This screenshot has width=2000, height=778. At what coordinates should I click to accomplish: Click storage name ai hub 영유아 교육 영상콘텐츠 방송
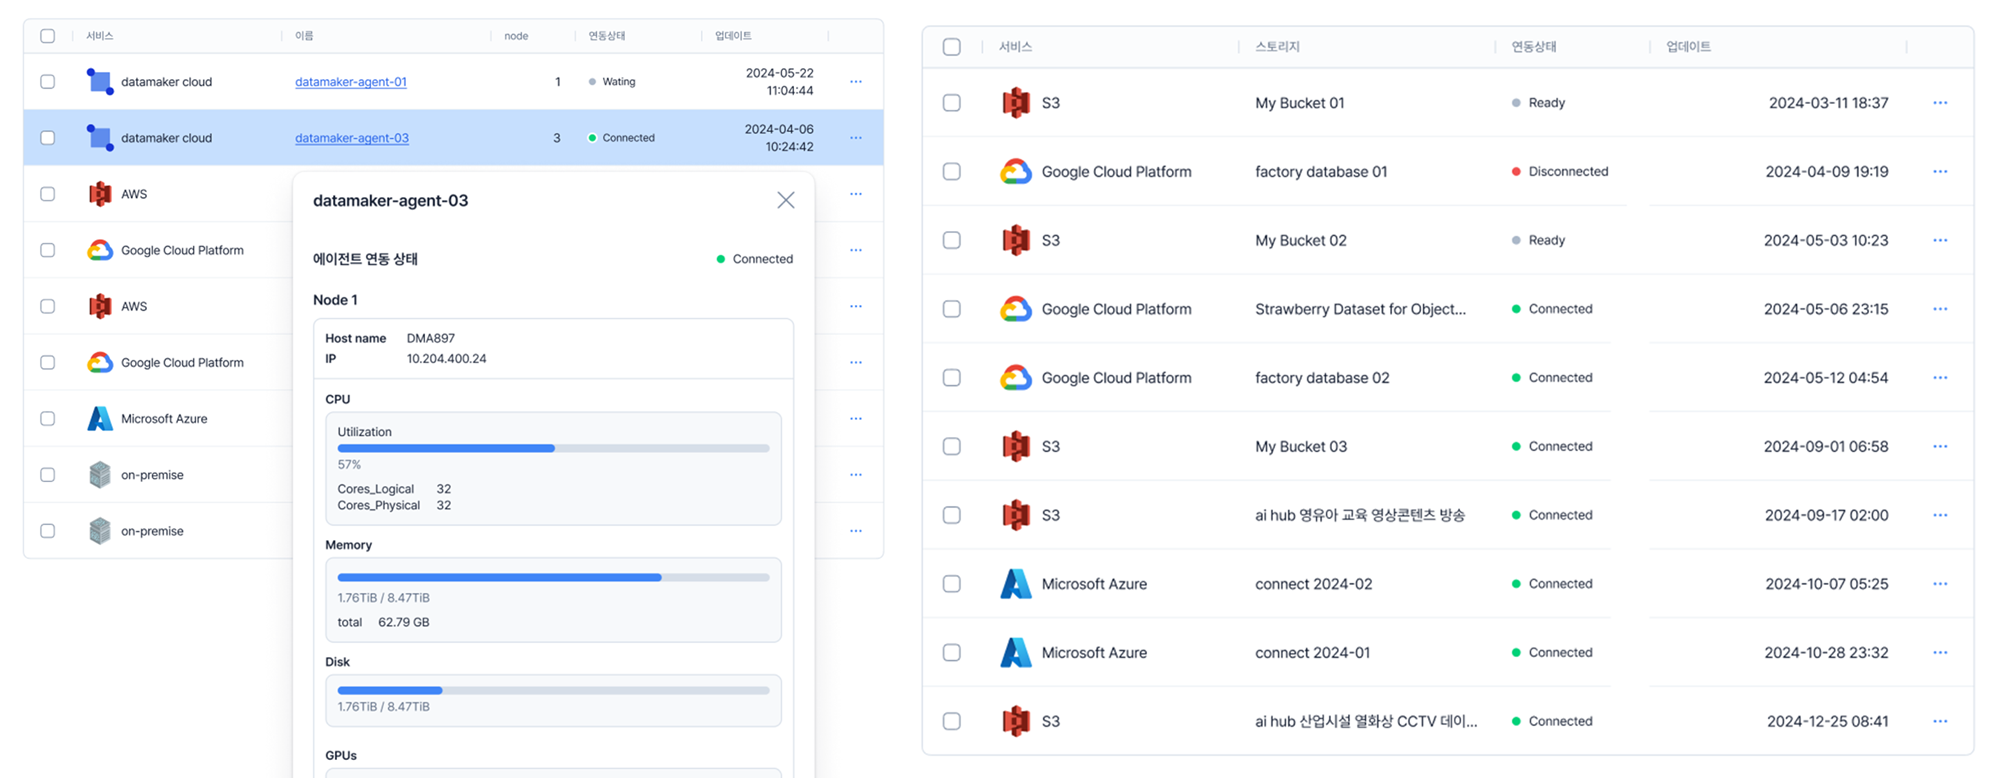click(1360, 515)
